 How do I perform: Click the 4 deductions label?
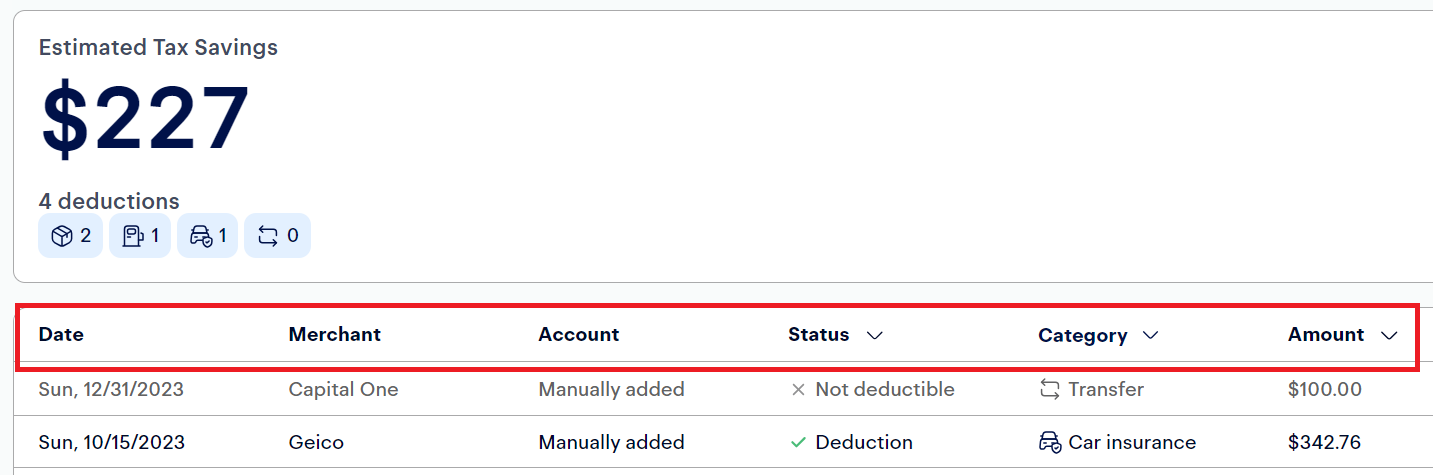109,201
